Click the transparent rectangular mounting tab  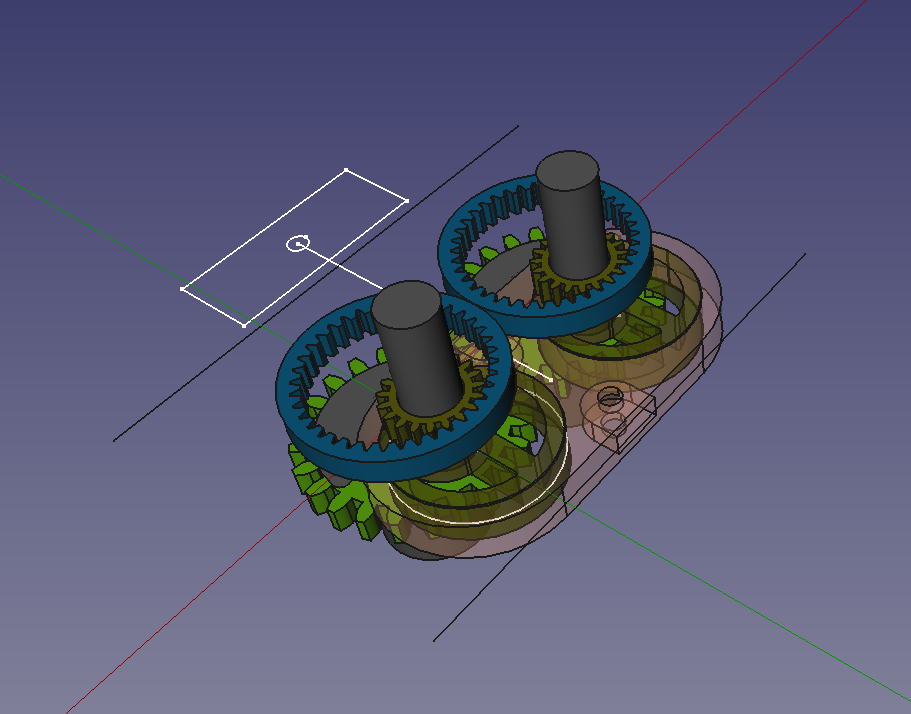(x=628, y=420)
